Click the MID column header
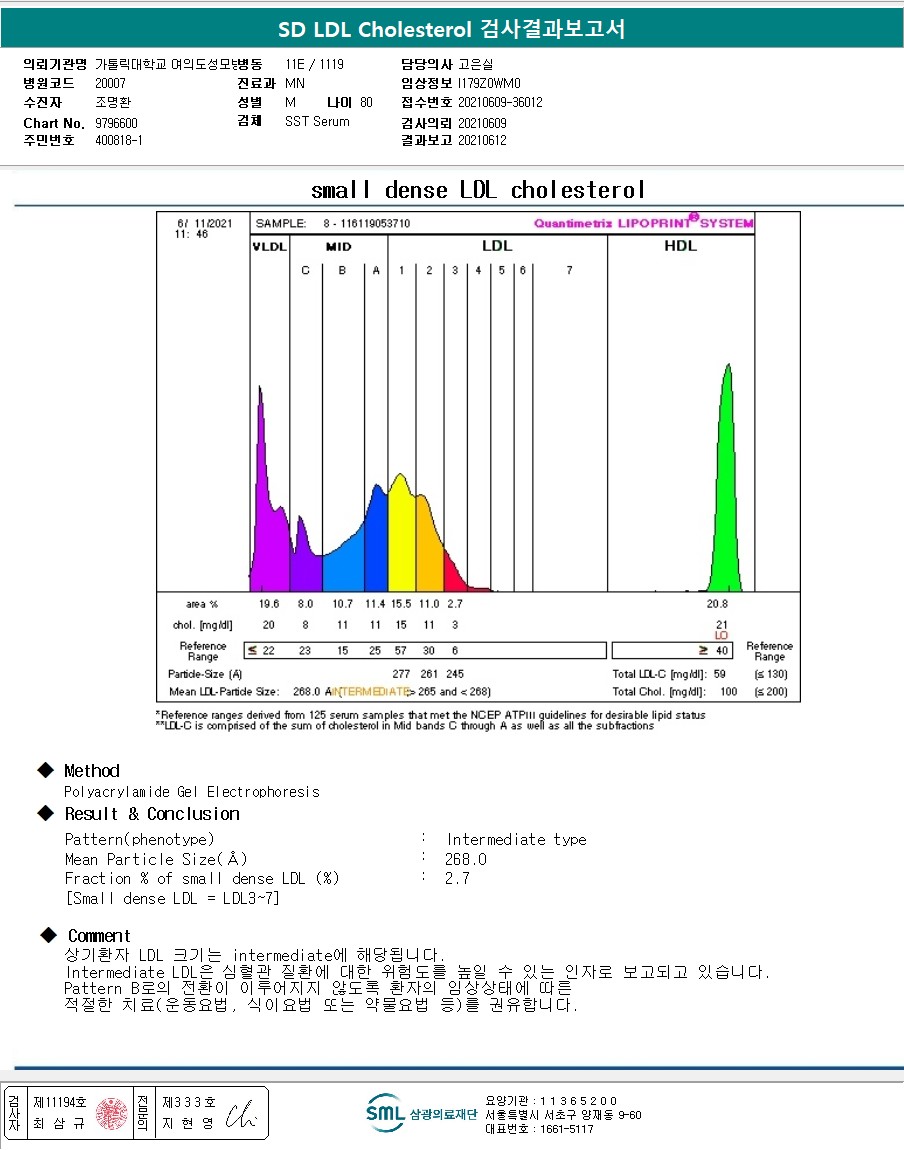The image size is (904, 1150). tap(339, 246)
